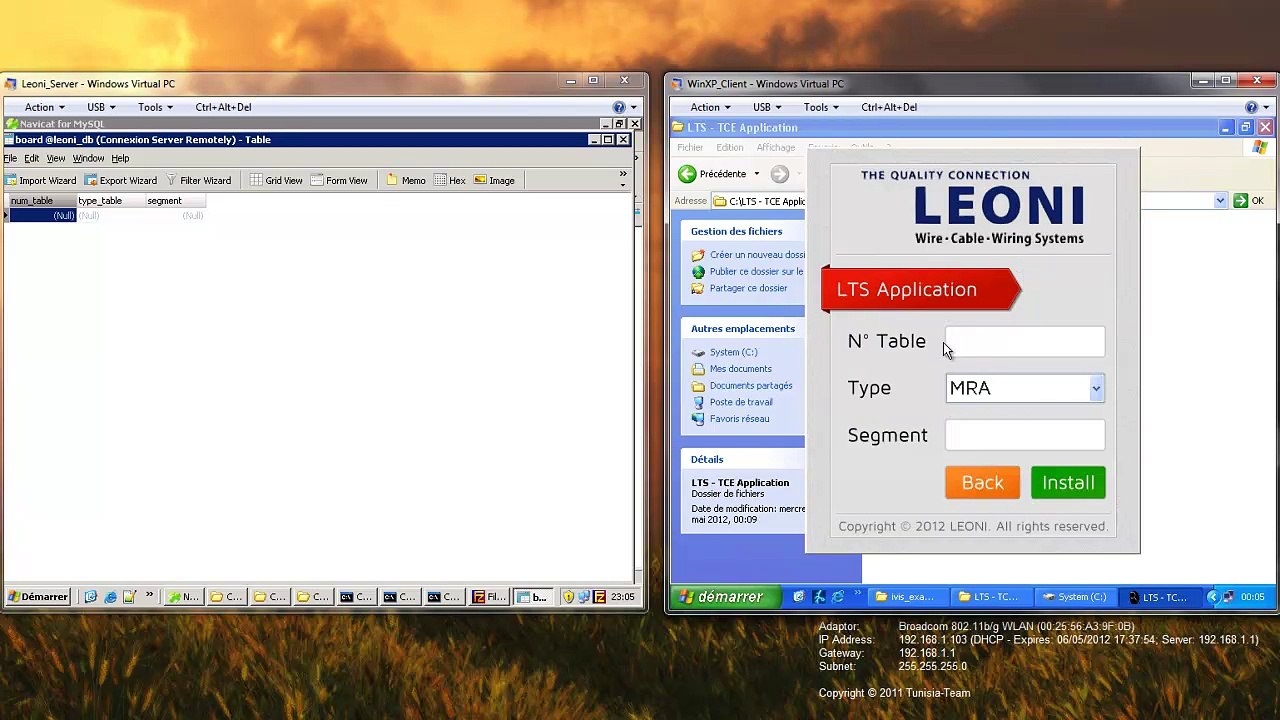Open Filter Wizard in Navicat toolbar
This screenshot has height=720, width=1280.
tap(198, 181)
